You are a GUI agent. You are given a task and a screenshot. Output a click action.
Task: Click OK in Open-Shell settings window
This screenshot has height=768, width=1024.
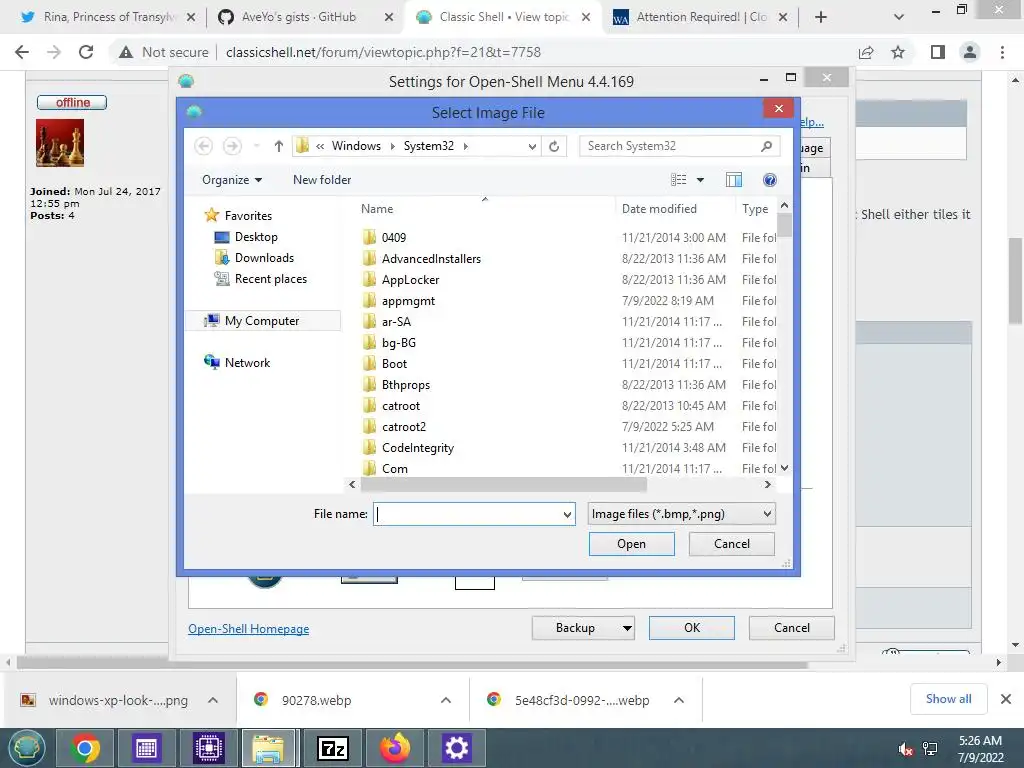pyautogui.click(x=692, y=628)
